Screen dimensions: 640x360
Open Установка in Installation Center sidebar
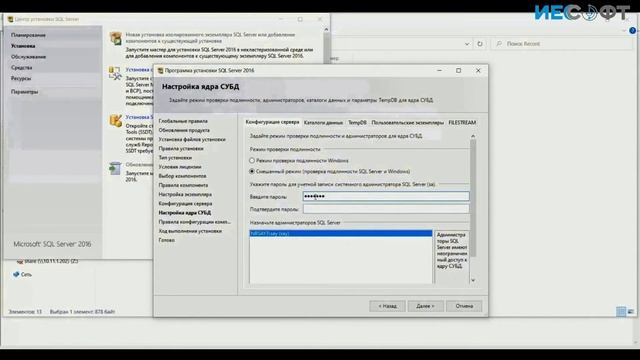click(23, 46)
